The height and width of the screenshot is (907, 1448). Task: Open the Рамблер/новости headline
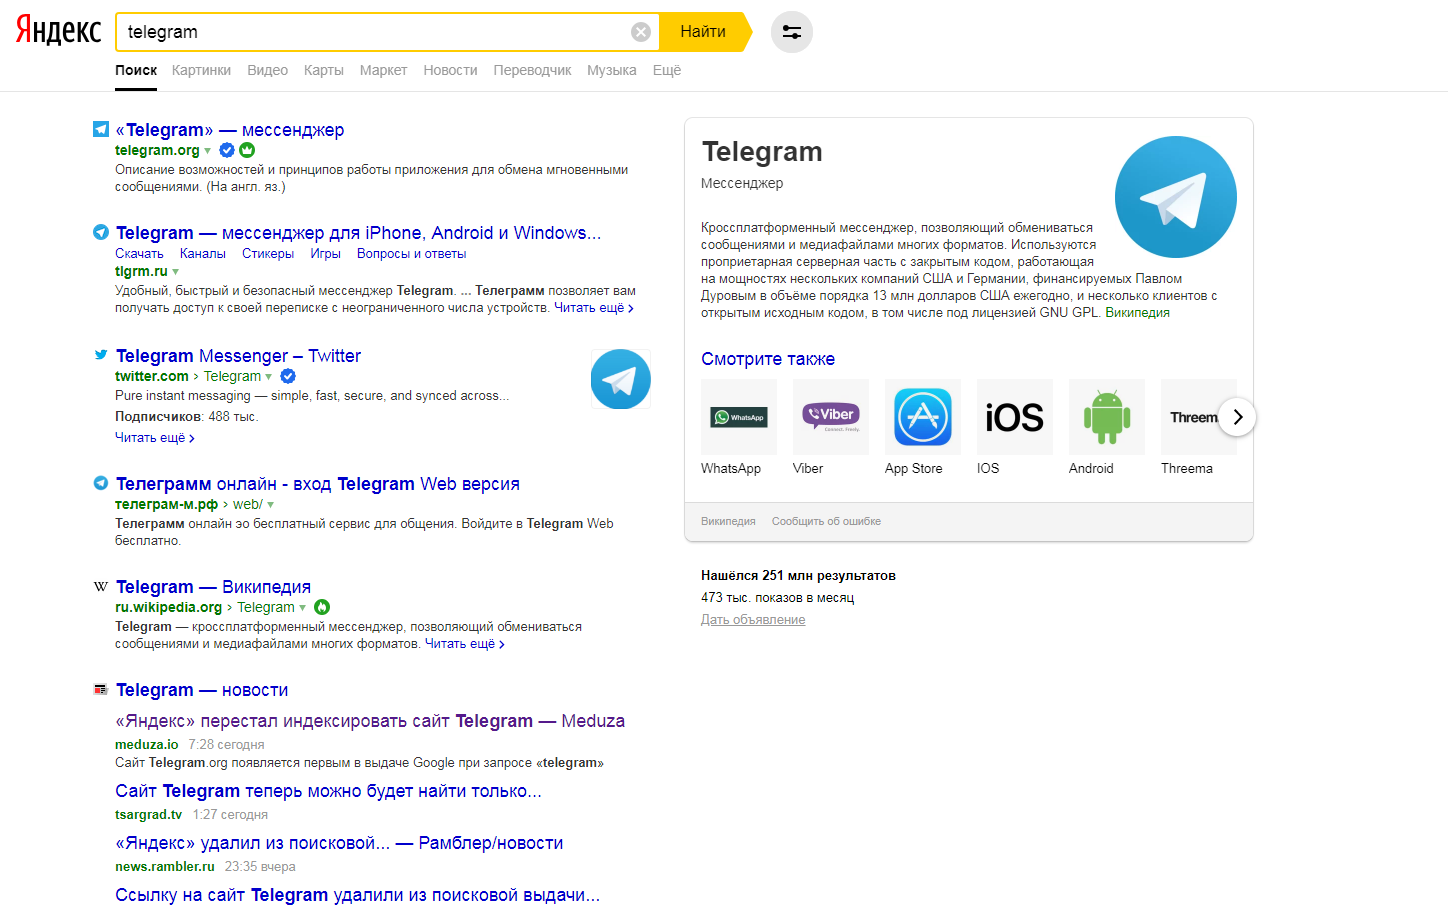tap(339, 843)
